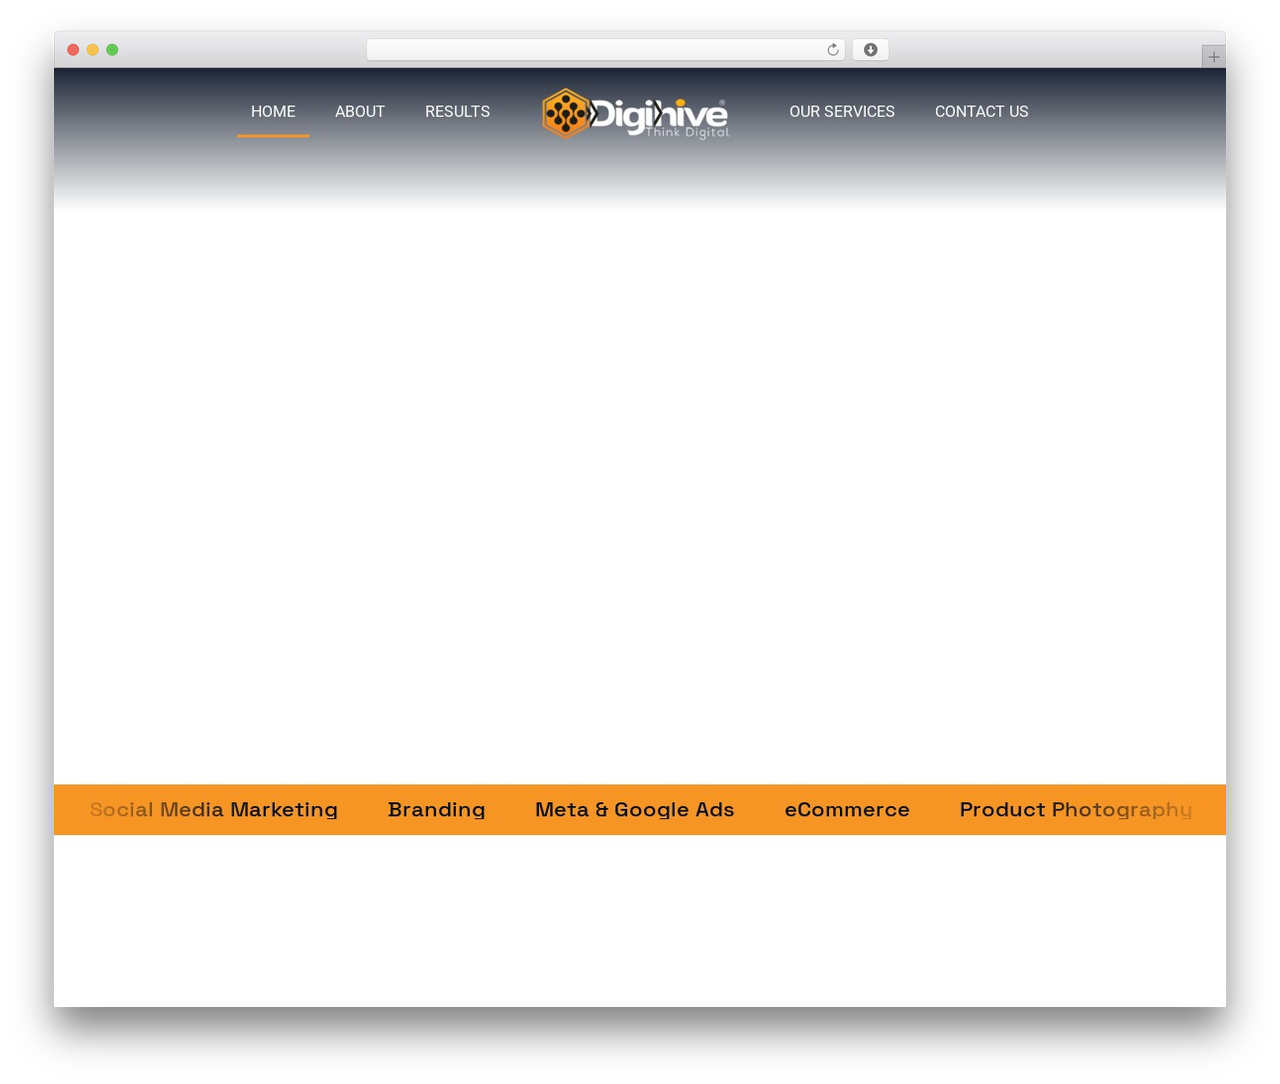Image resolution: width=1280 pixels, height=1084 pixels.
Task: Go to the HOME menu item
Action: (273, 112)
